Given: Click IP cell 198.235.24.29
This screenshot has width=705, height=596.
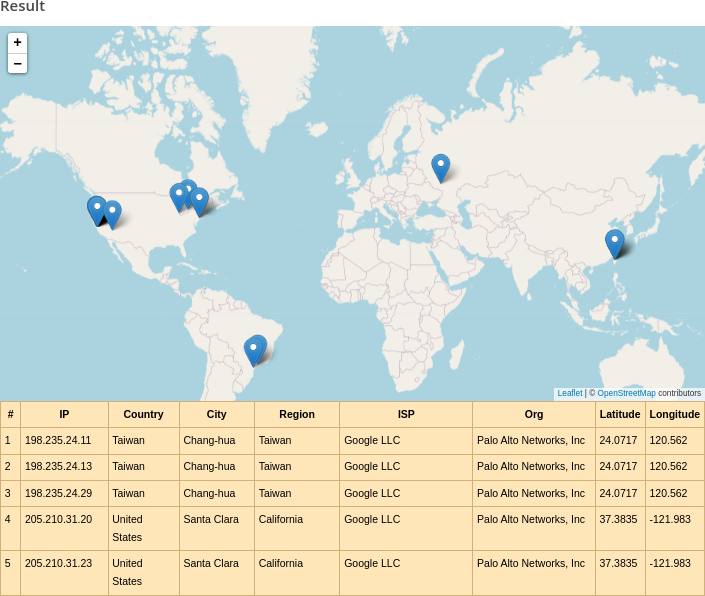Looking at the screenshot, I should click(x=58, y=493).
